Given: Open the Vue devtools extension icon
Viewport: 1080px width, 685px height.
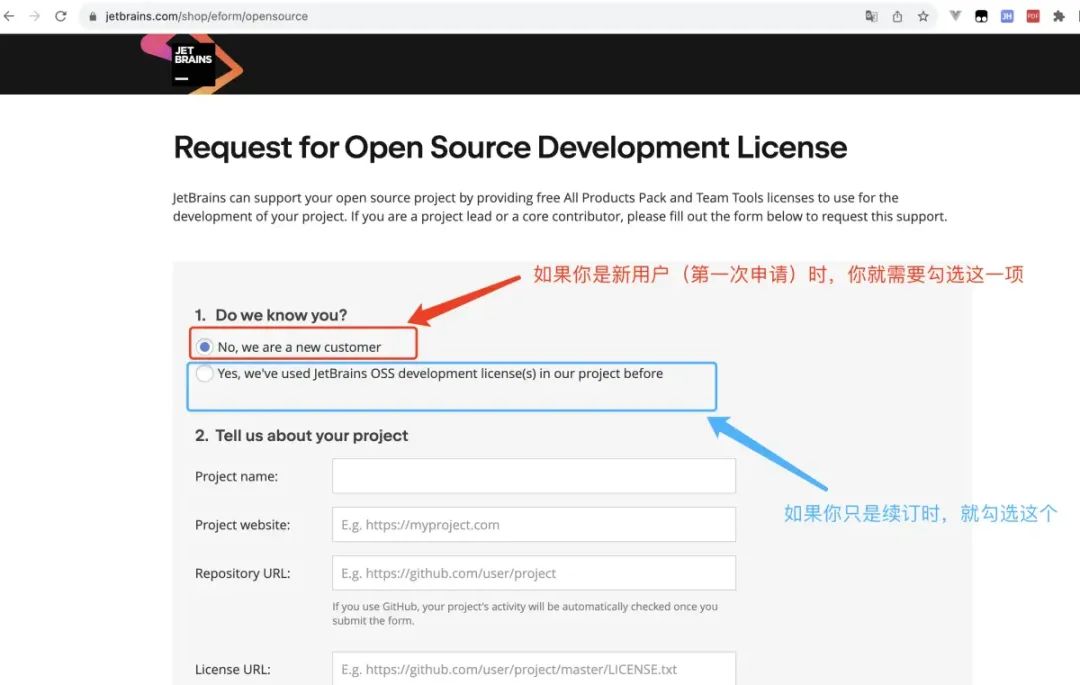Looking at the screenshot, I should (x=955, y=16).
